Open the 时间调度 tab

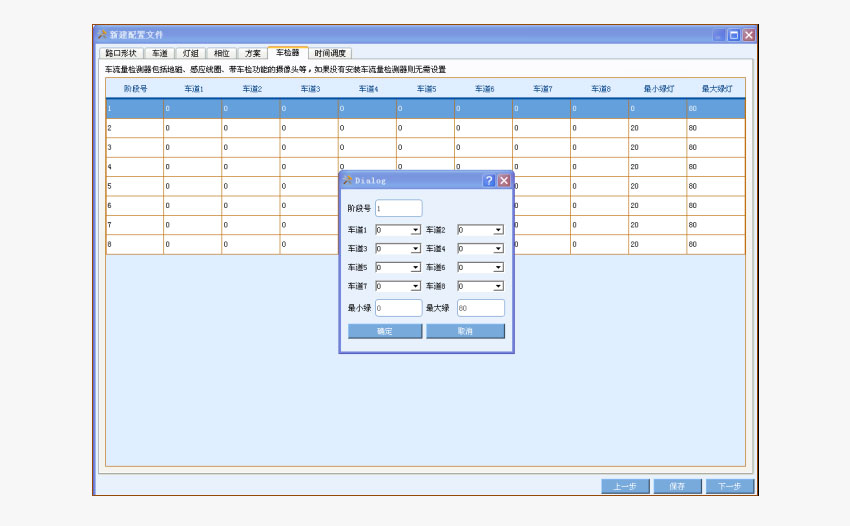tap(330, 53)
